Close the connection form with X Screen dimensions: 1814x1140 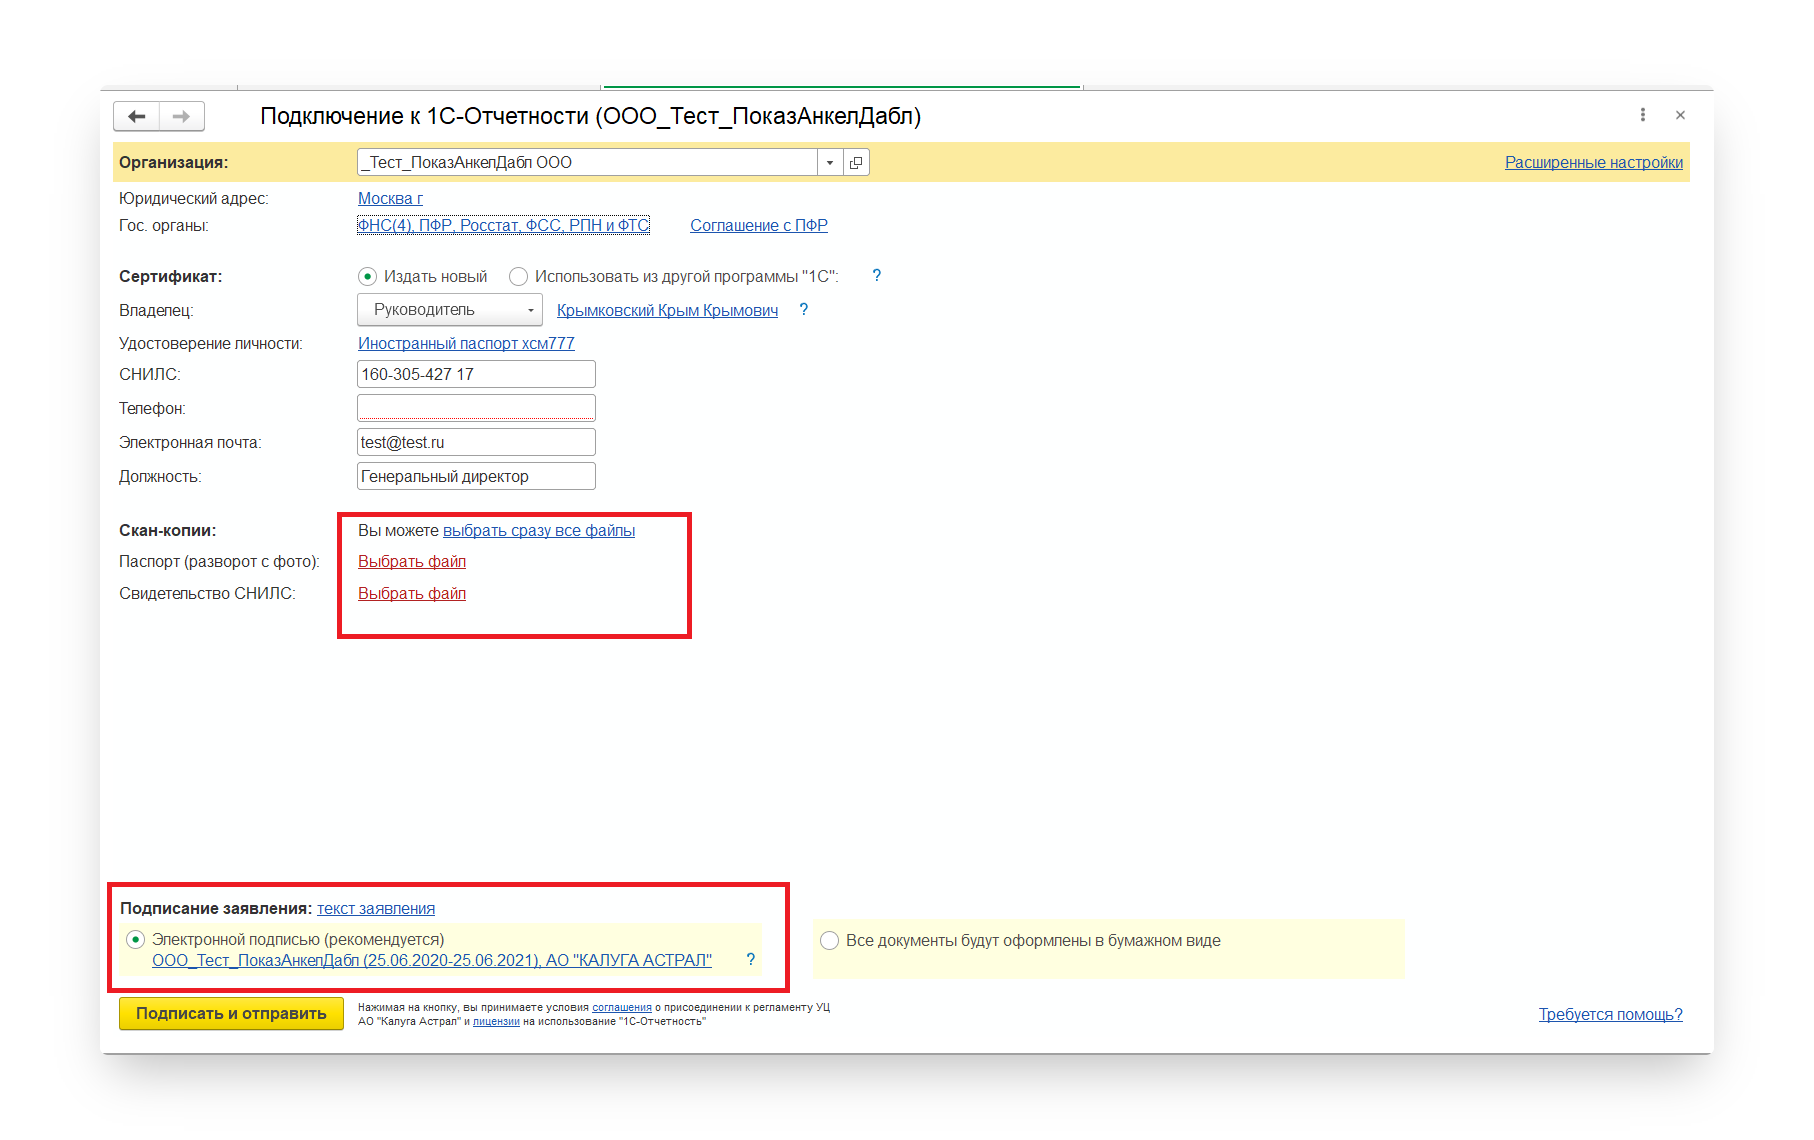(1680, 115)
